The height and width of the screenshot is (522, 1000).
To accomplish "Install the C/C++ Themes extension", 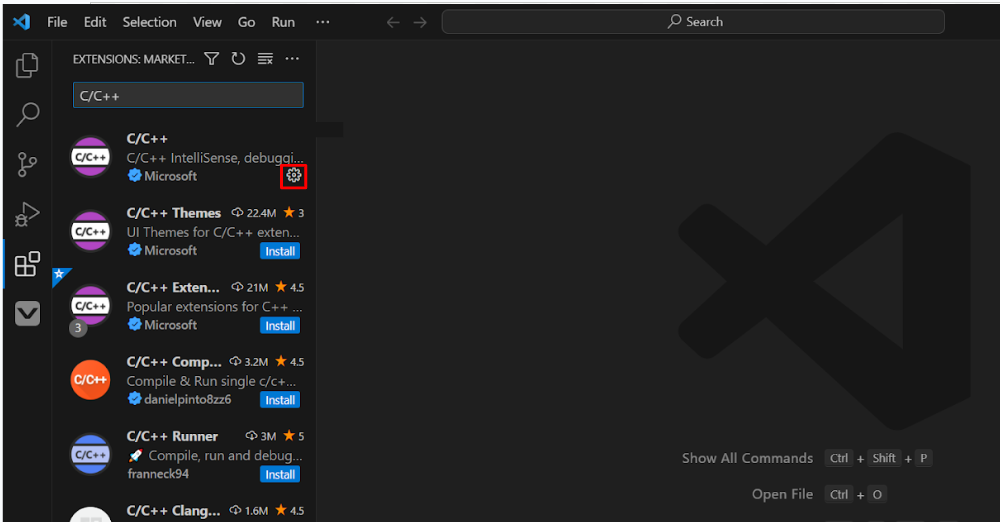I will [280, 251].
